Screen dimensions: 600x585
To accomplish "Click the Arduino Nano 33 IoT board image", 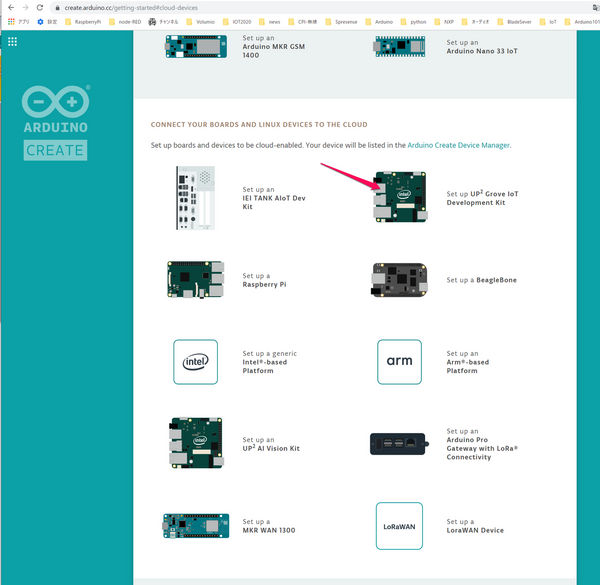I will [400, 47].
